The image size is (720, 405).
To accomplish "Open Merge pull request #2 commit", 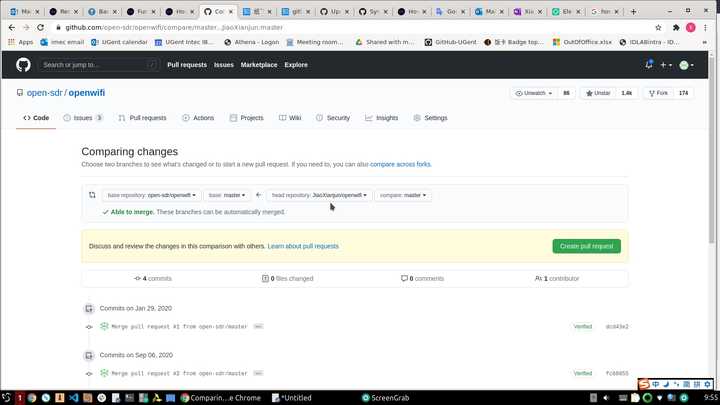I will coord(180,374).
